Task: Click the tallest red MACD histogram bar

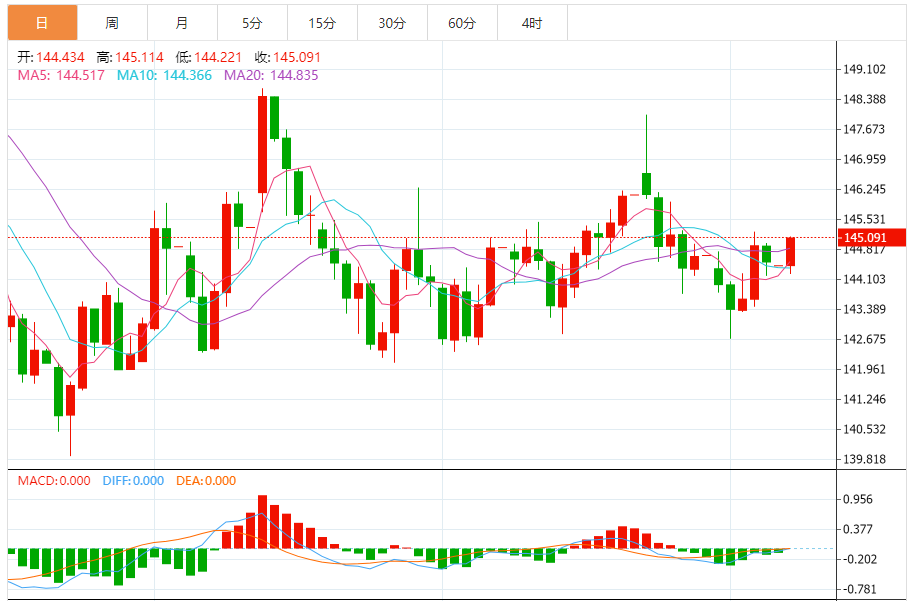Action: point(263,522)
